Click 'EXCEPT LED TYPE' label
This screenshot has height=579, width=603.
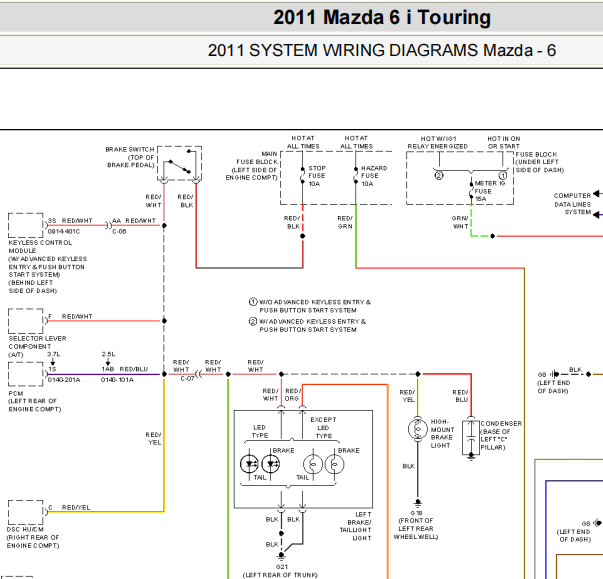coord(323,428)
